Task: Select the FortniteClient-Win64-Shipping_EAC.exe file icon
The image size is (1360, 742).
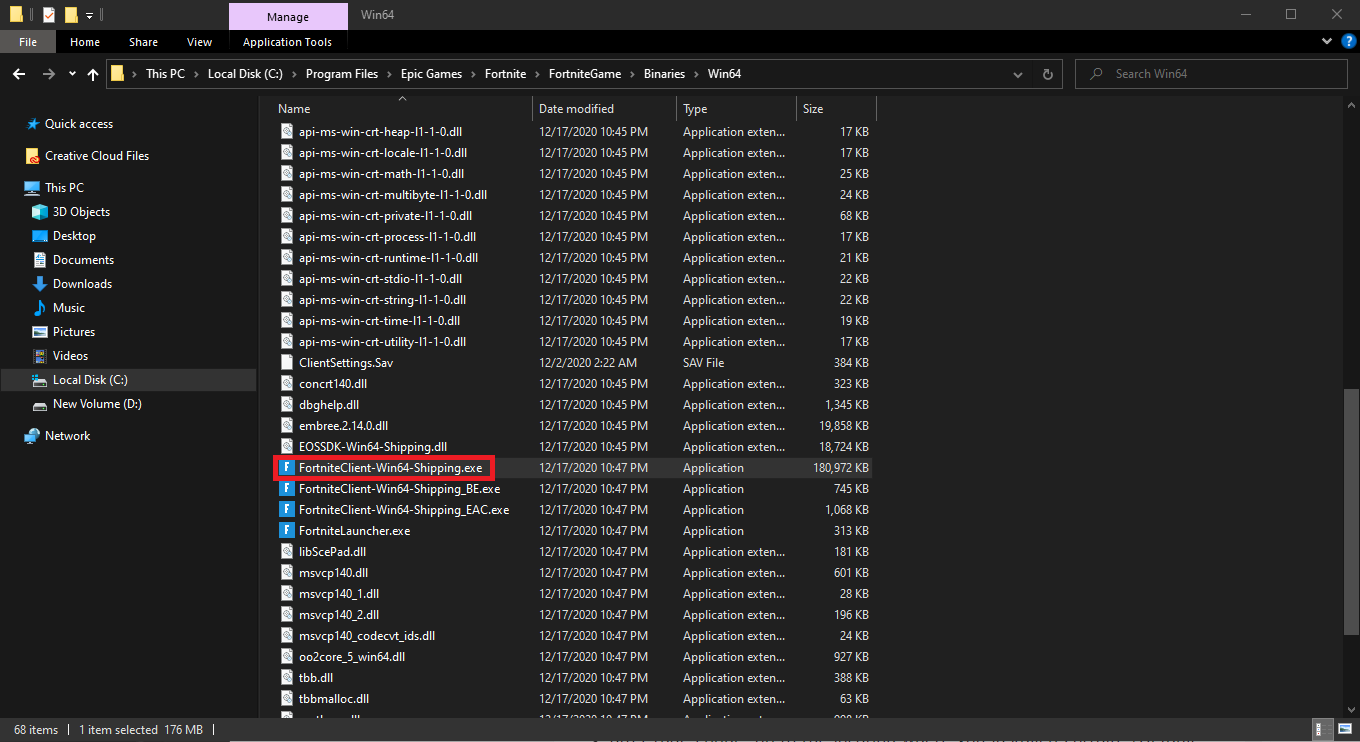Action: coord(287,510)
